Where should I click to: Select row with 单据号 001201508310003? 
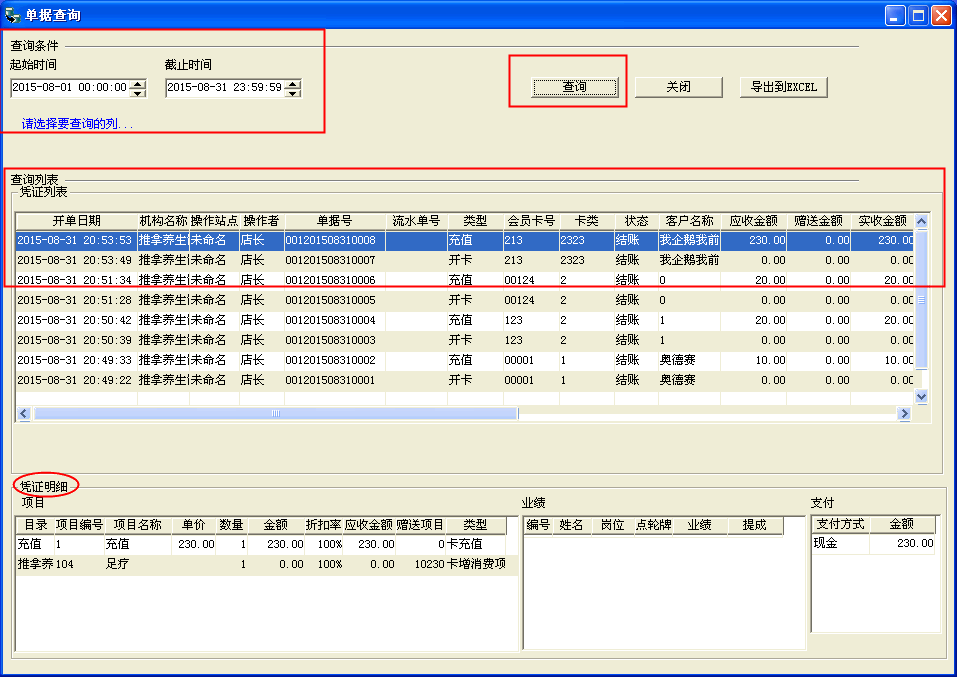tap(464, 340)
